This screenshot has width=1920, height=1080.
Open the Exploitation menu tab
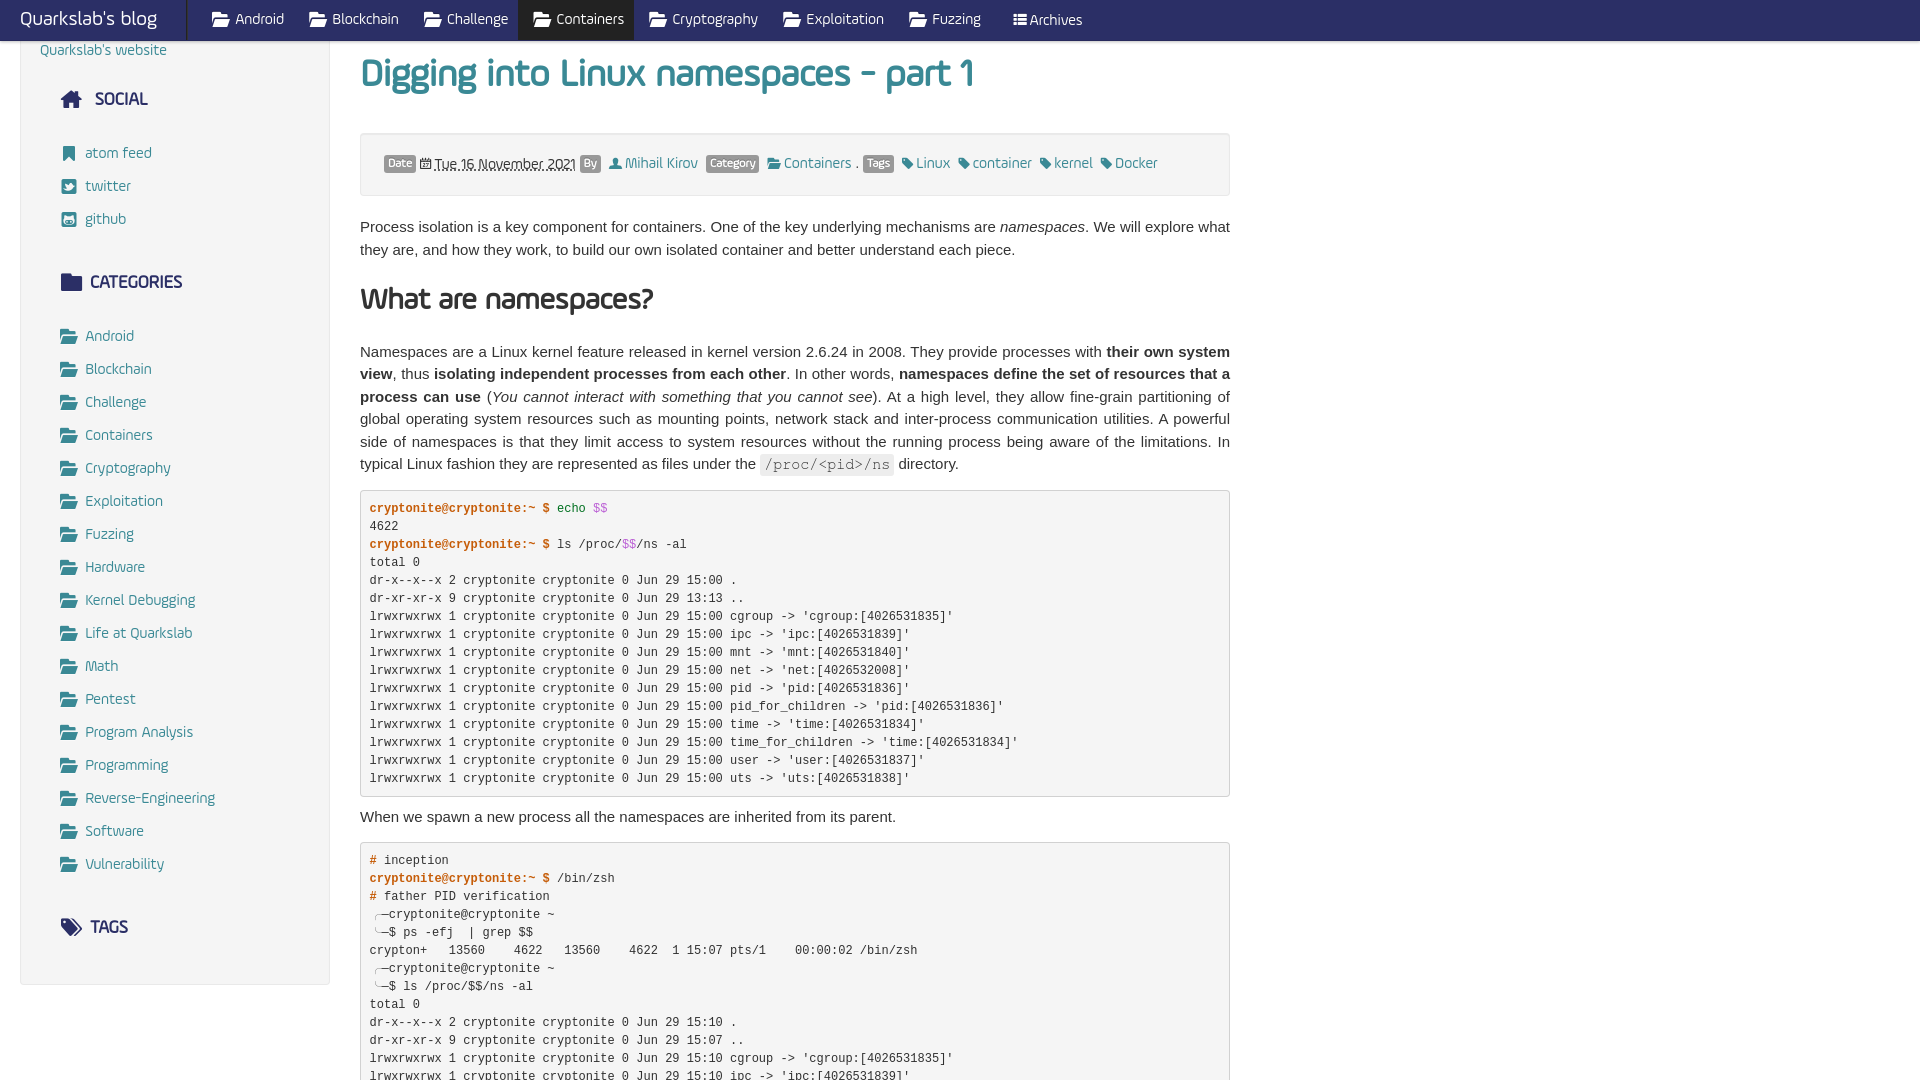click(832, 20)
